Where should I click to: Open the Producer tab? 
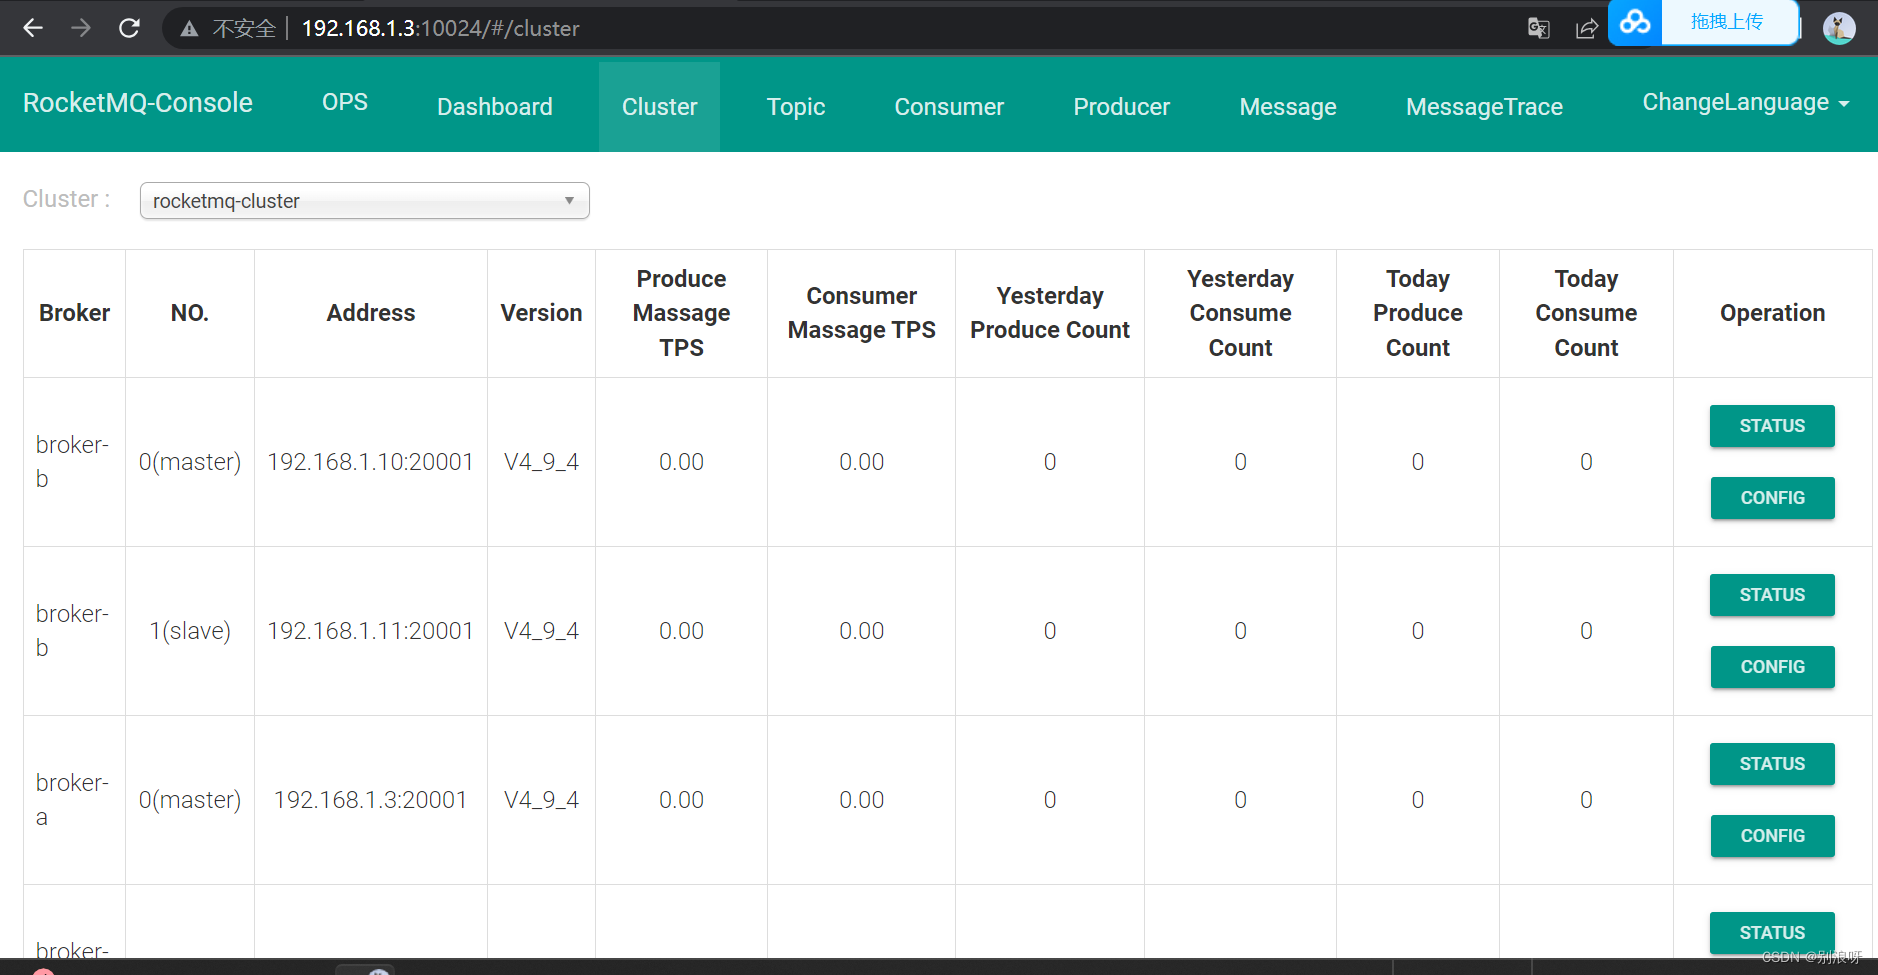[x=1121, y=106]
